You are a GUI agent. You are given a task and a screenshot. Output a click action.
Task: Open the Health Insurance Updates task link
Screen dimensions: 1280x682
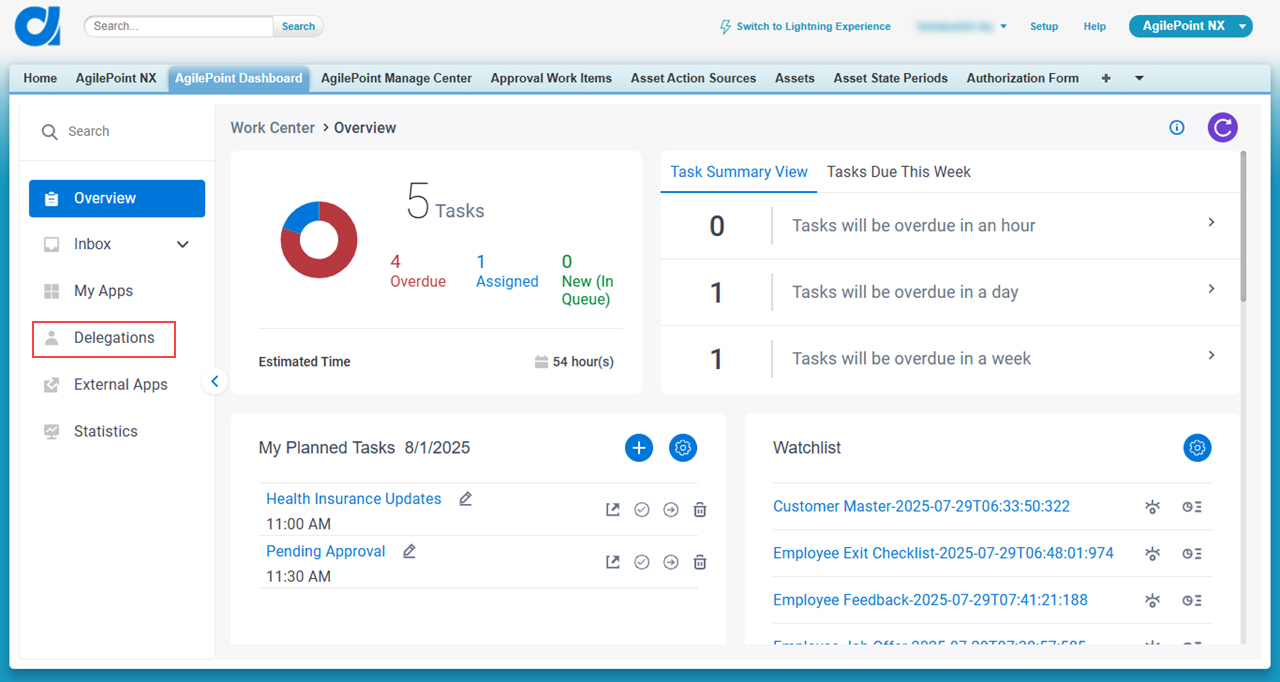pyautogui.click(x=354, y=499)
